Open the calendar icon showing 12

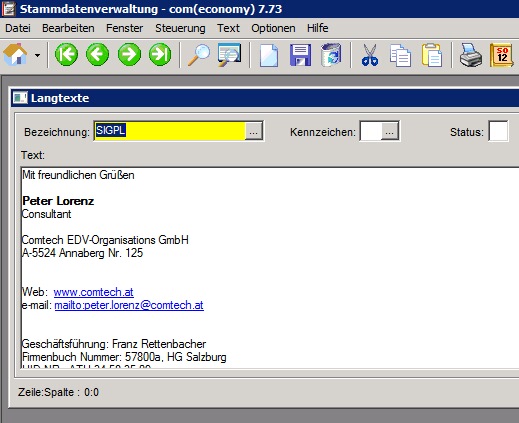point(502,55)
